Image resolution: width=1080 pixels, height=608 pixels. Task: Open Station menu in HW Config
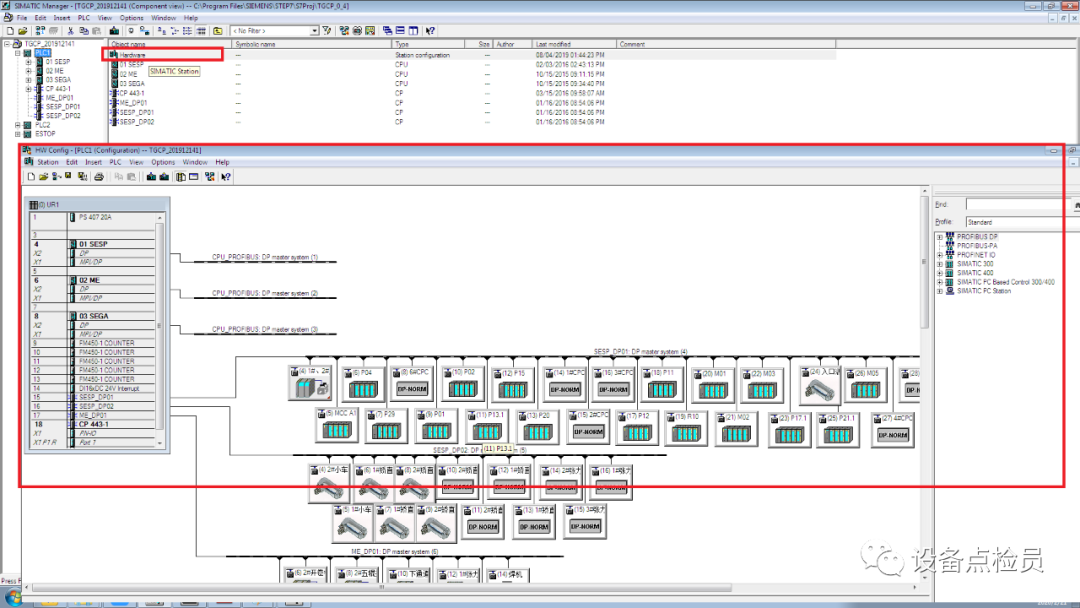coord(48,163)
